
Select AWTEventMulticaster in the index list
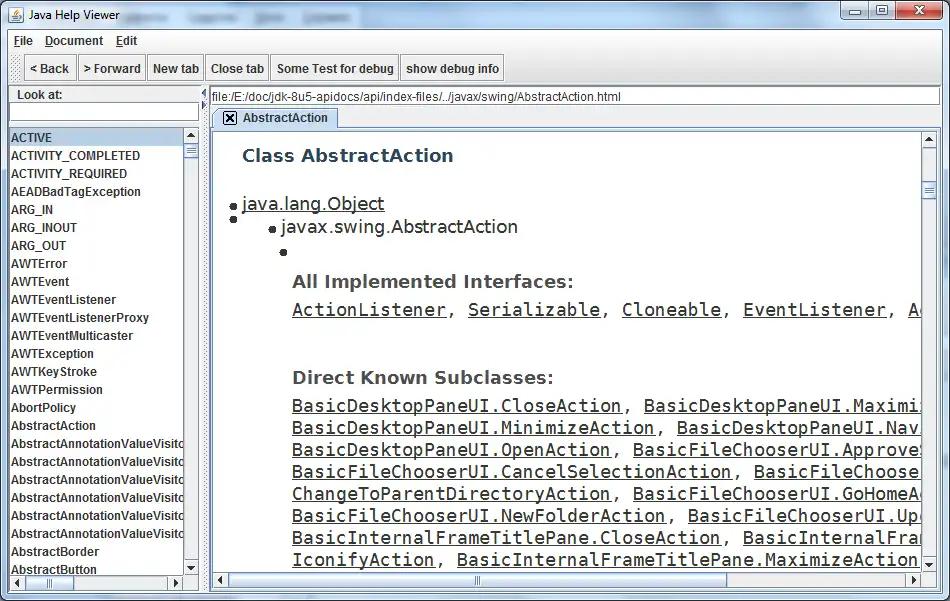pyautogui.click(x=96, y=336)
